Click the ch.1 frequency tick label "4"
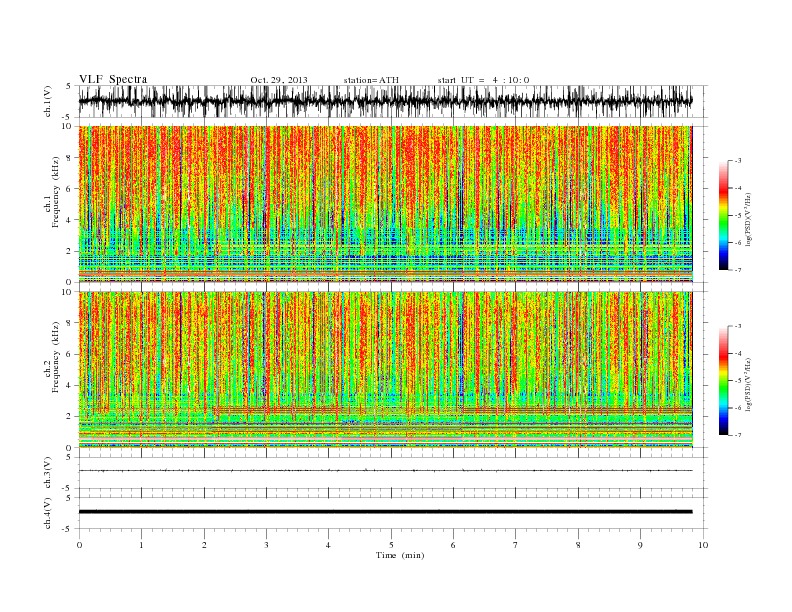Image resolution: width=792 pixels, height=612 pixels. pos(69,220)
